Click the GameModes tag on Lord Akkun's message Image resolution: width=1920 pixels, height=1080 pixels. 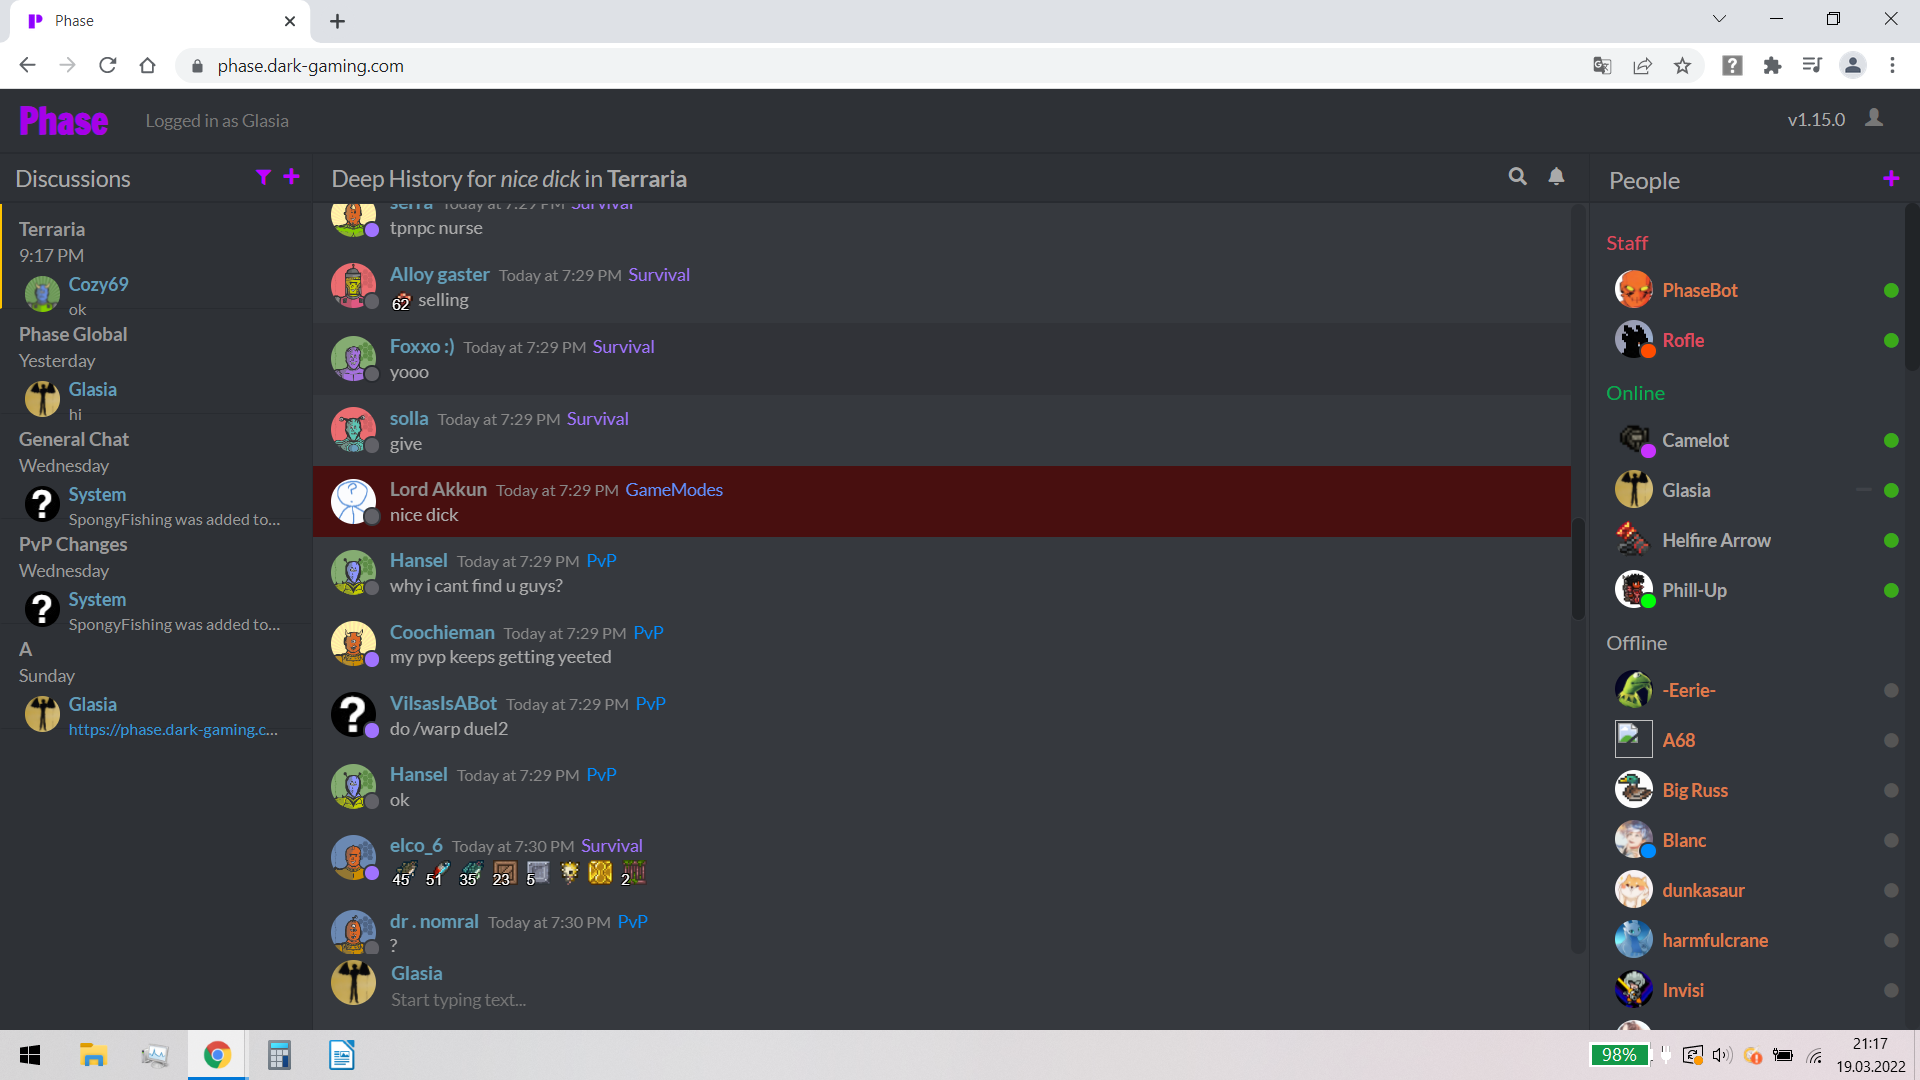(674, 490)
